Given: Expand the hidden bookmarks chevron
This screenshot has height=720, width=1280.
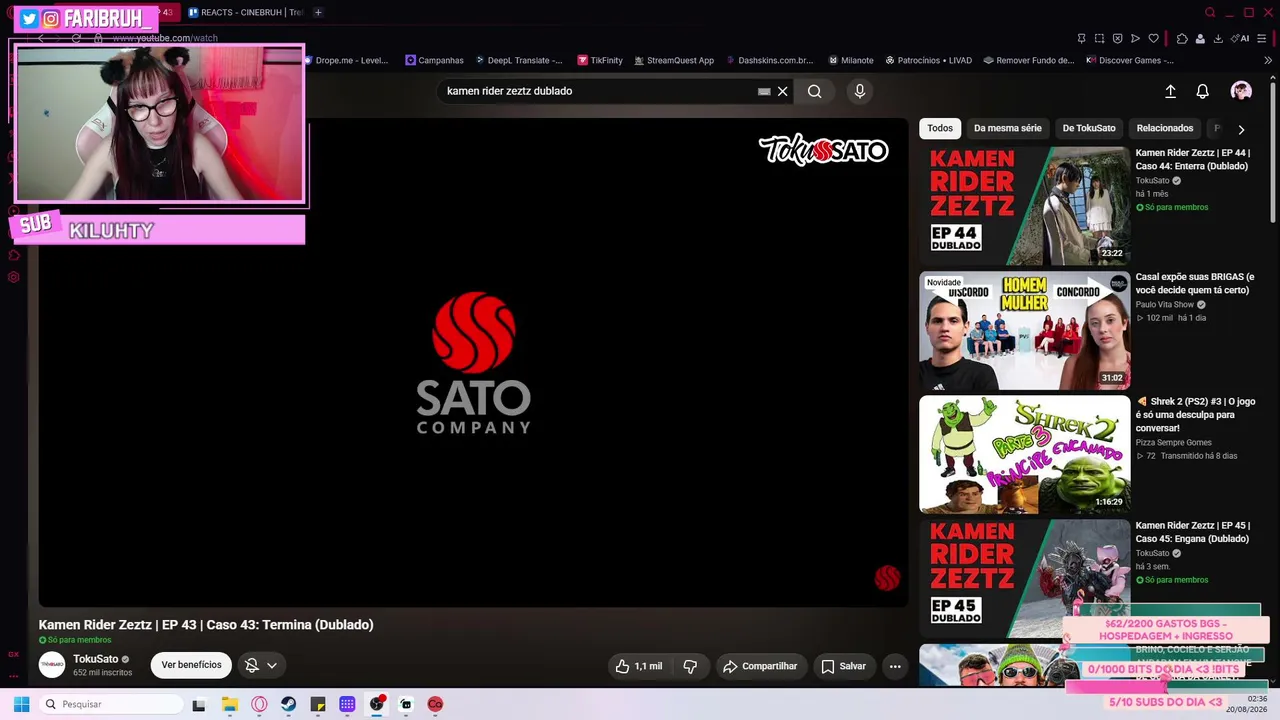Looking at the screenshot, I should (x=1268, y=60).
